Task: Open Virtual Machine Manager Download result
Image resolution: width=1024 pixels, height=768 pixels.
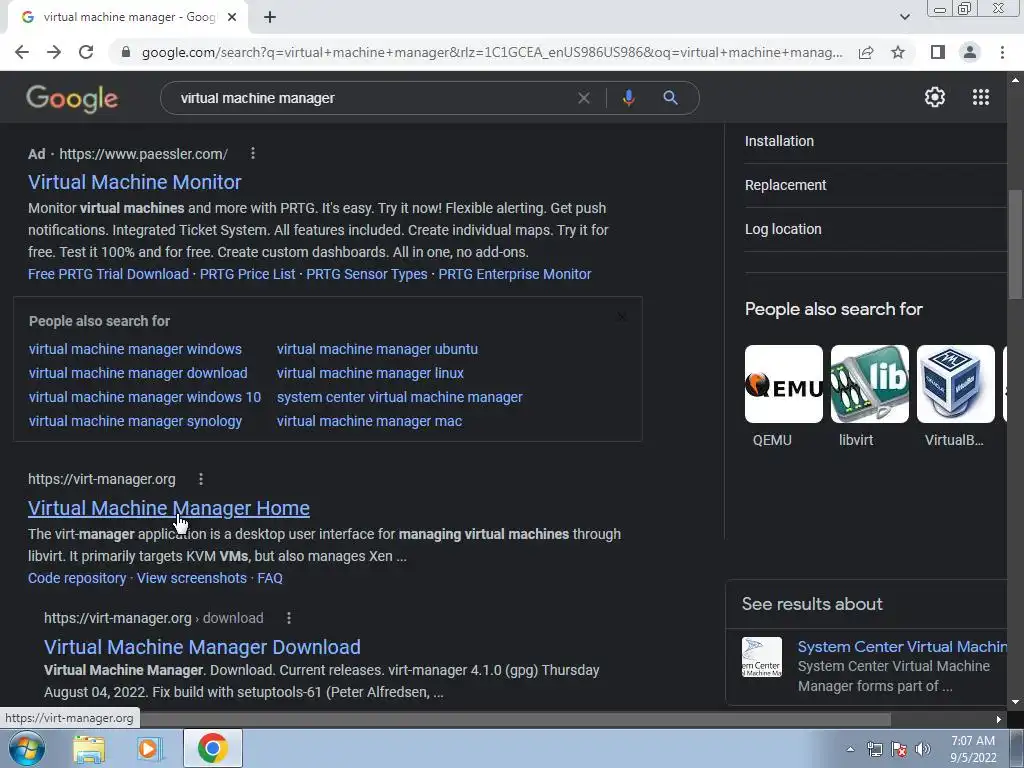Action: (202, 647)
